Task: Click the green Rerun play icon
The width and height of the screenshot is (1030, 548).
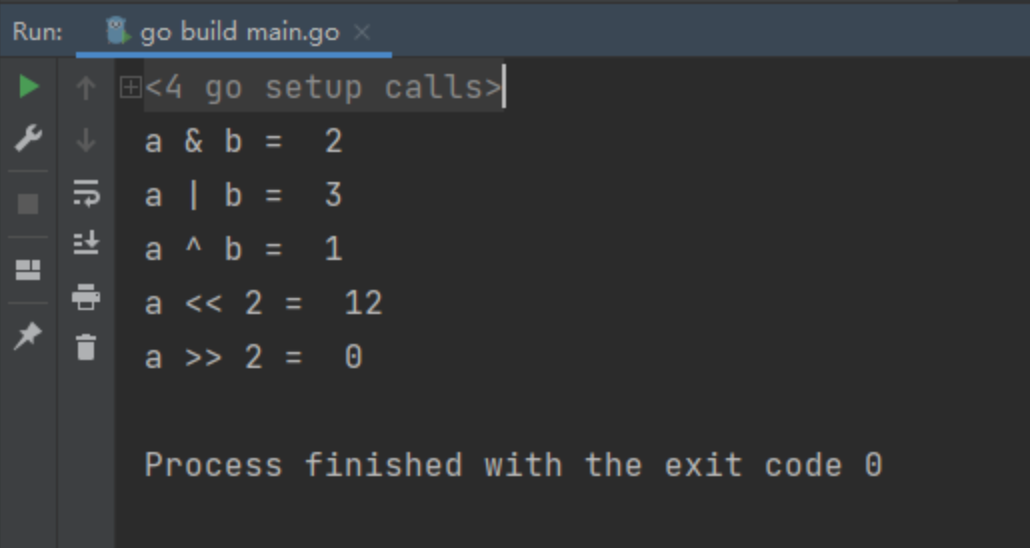Action: [x=28, y=86]
